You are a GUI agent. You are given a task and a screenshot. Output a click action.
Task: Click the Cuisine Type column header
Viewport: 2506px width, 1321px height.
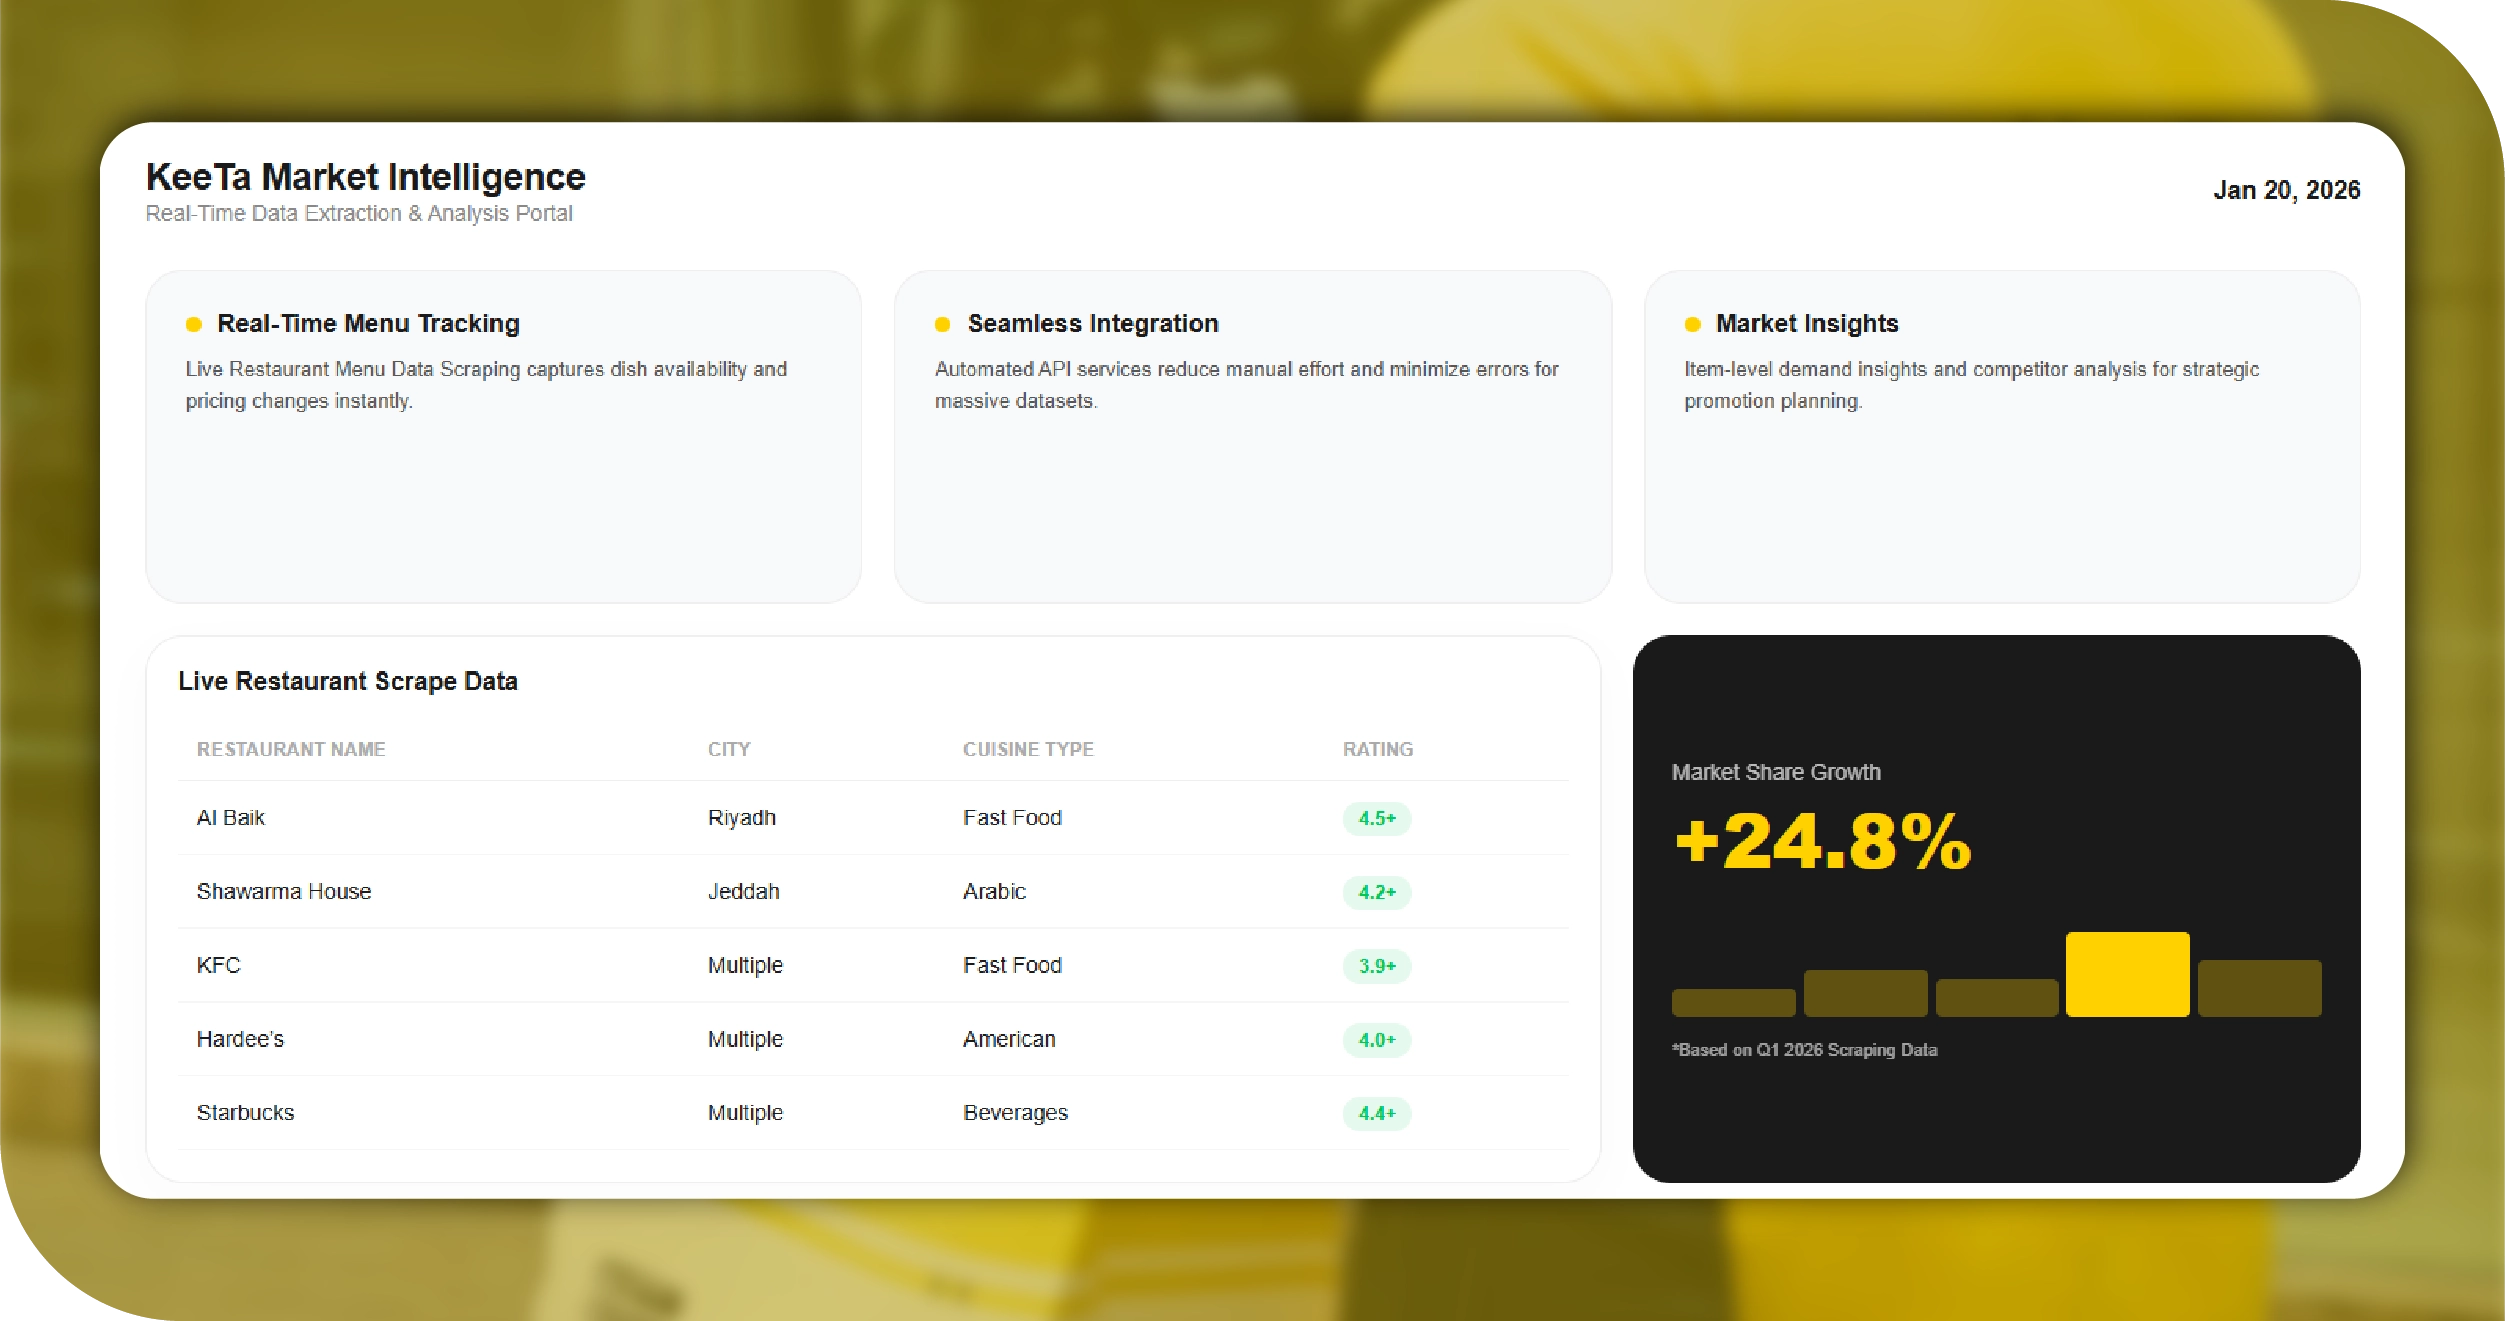1028,749
